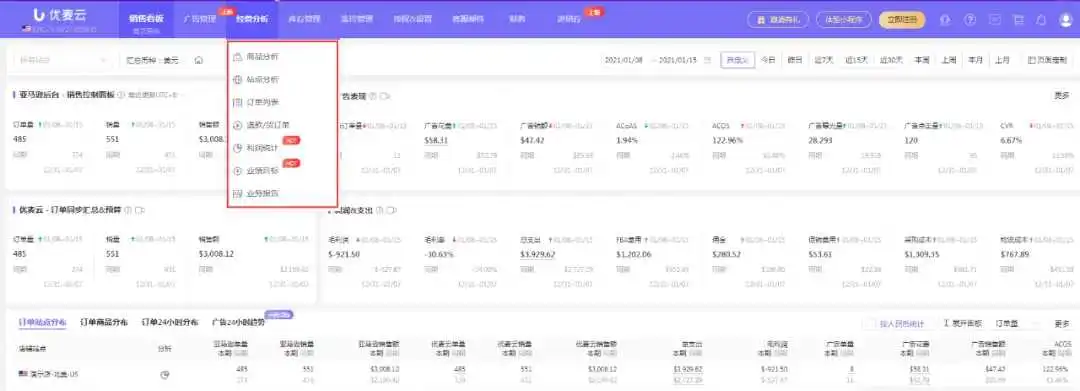Select the 本周 date filter
This screenshot has height=391, width=1080.
pos(922,60)
